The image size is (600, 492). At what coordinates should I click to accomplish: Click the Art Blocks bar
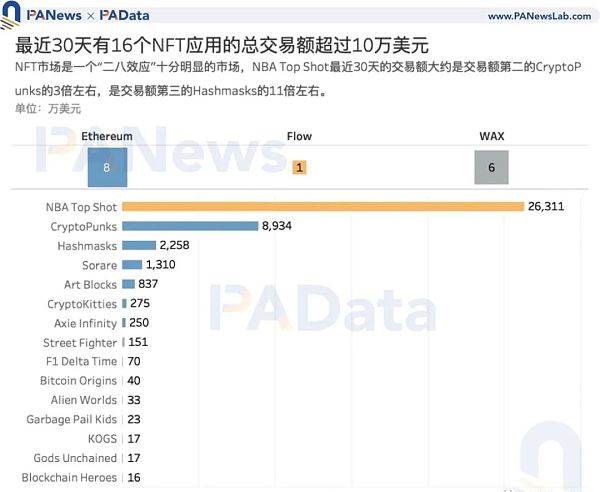click(x=129, y=284)
